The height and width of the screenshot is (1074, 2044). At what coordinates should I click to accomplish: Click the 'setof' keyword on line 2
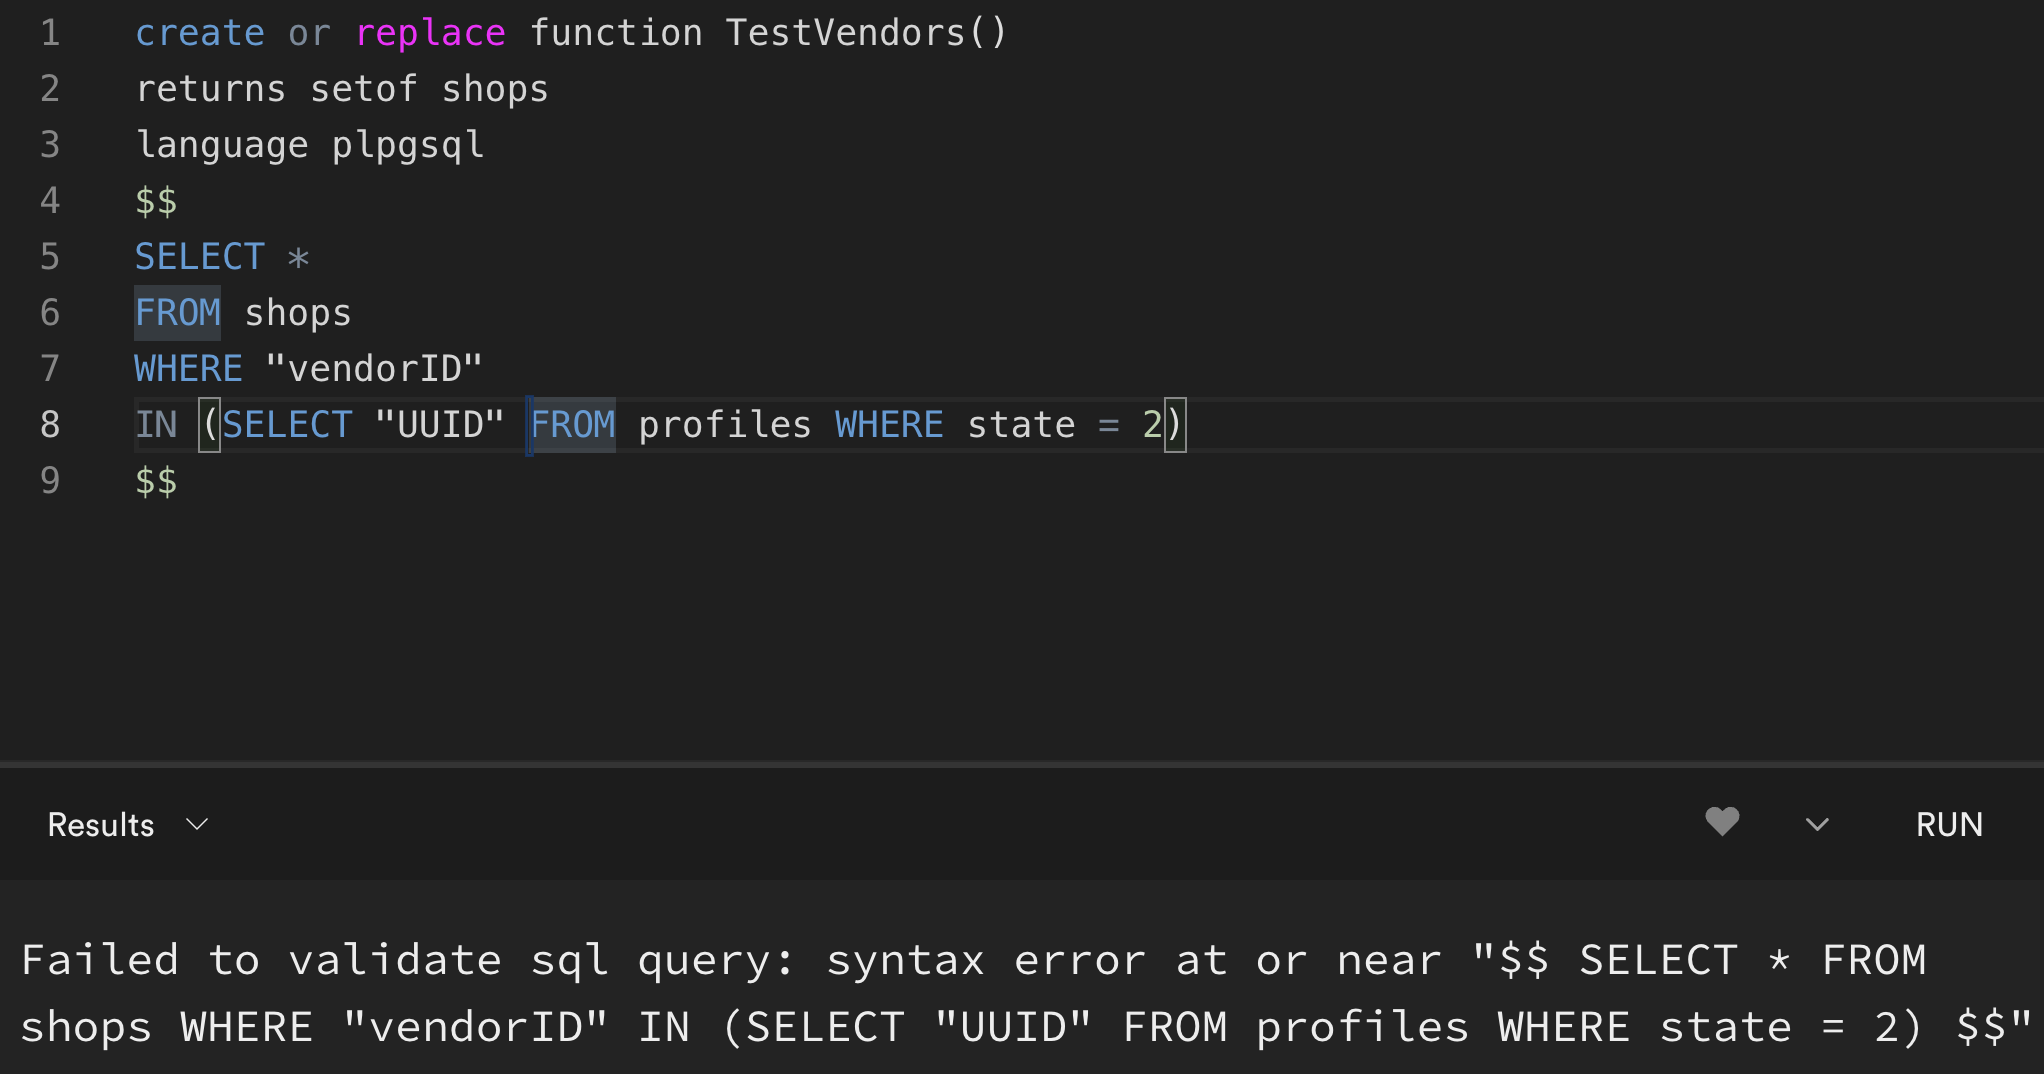point(363,89)
